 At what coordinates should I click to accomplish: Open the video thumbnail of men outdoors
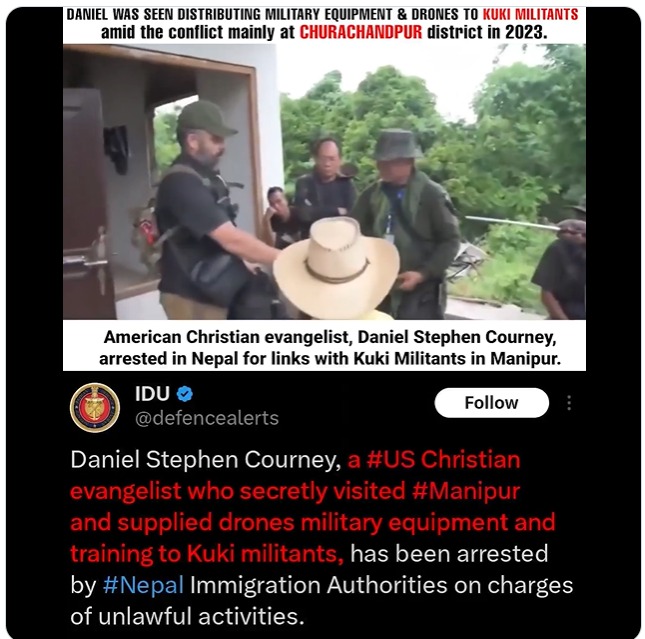tap(324, 181)
